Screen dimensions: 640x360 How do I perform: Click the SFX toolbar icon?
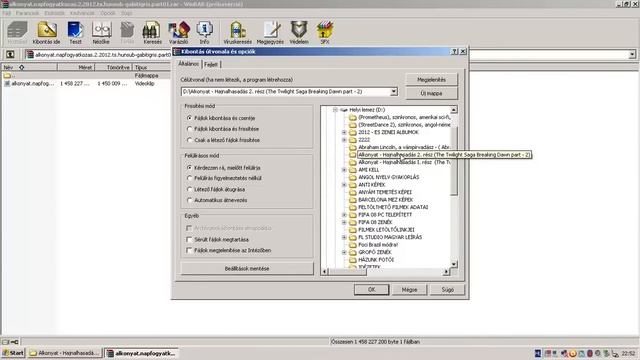(325, 33)
